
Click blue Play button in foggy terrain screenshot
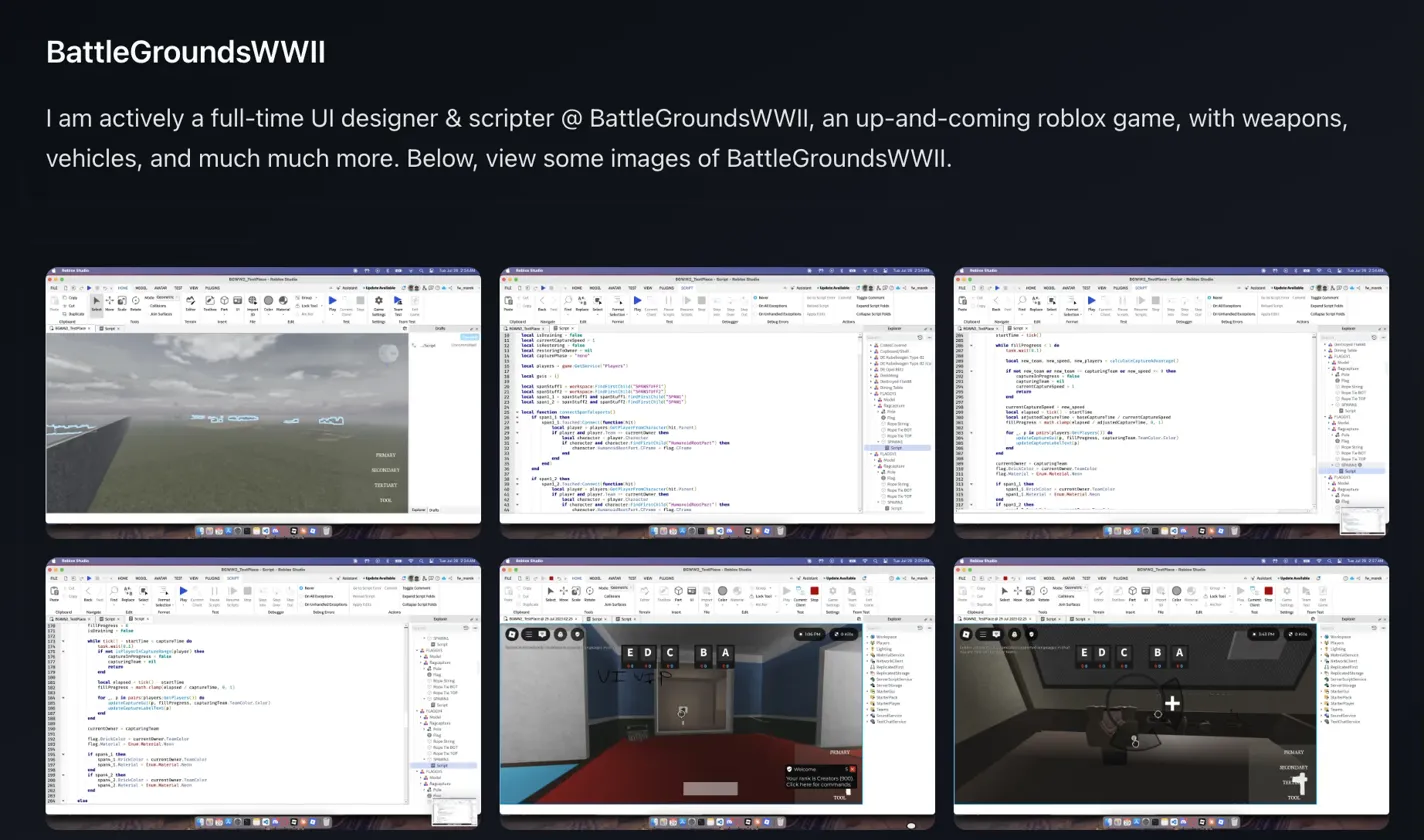(333, 300)
